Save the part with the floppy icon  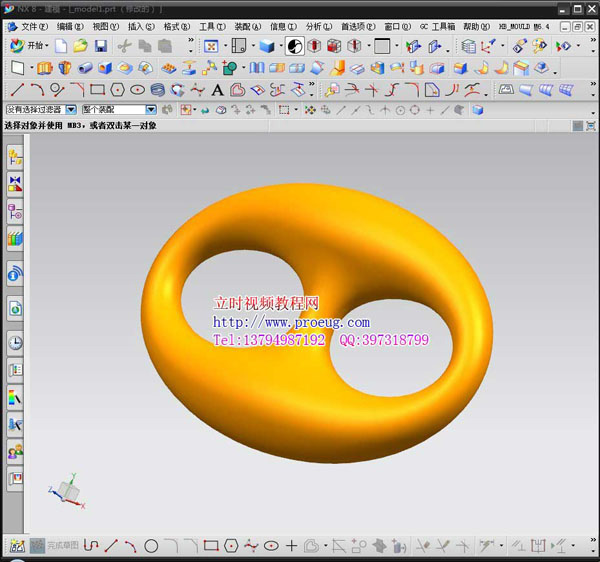[x=101, y=46]
